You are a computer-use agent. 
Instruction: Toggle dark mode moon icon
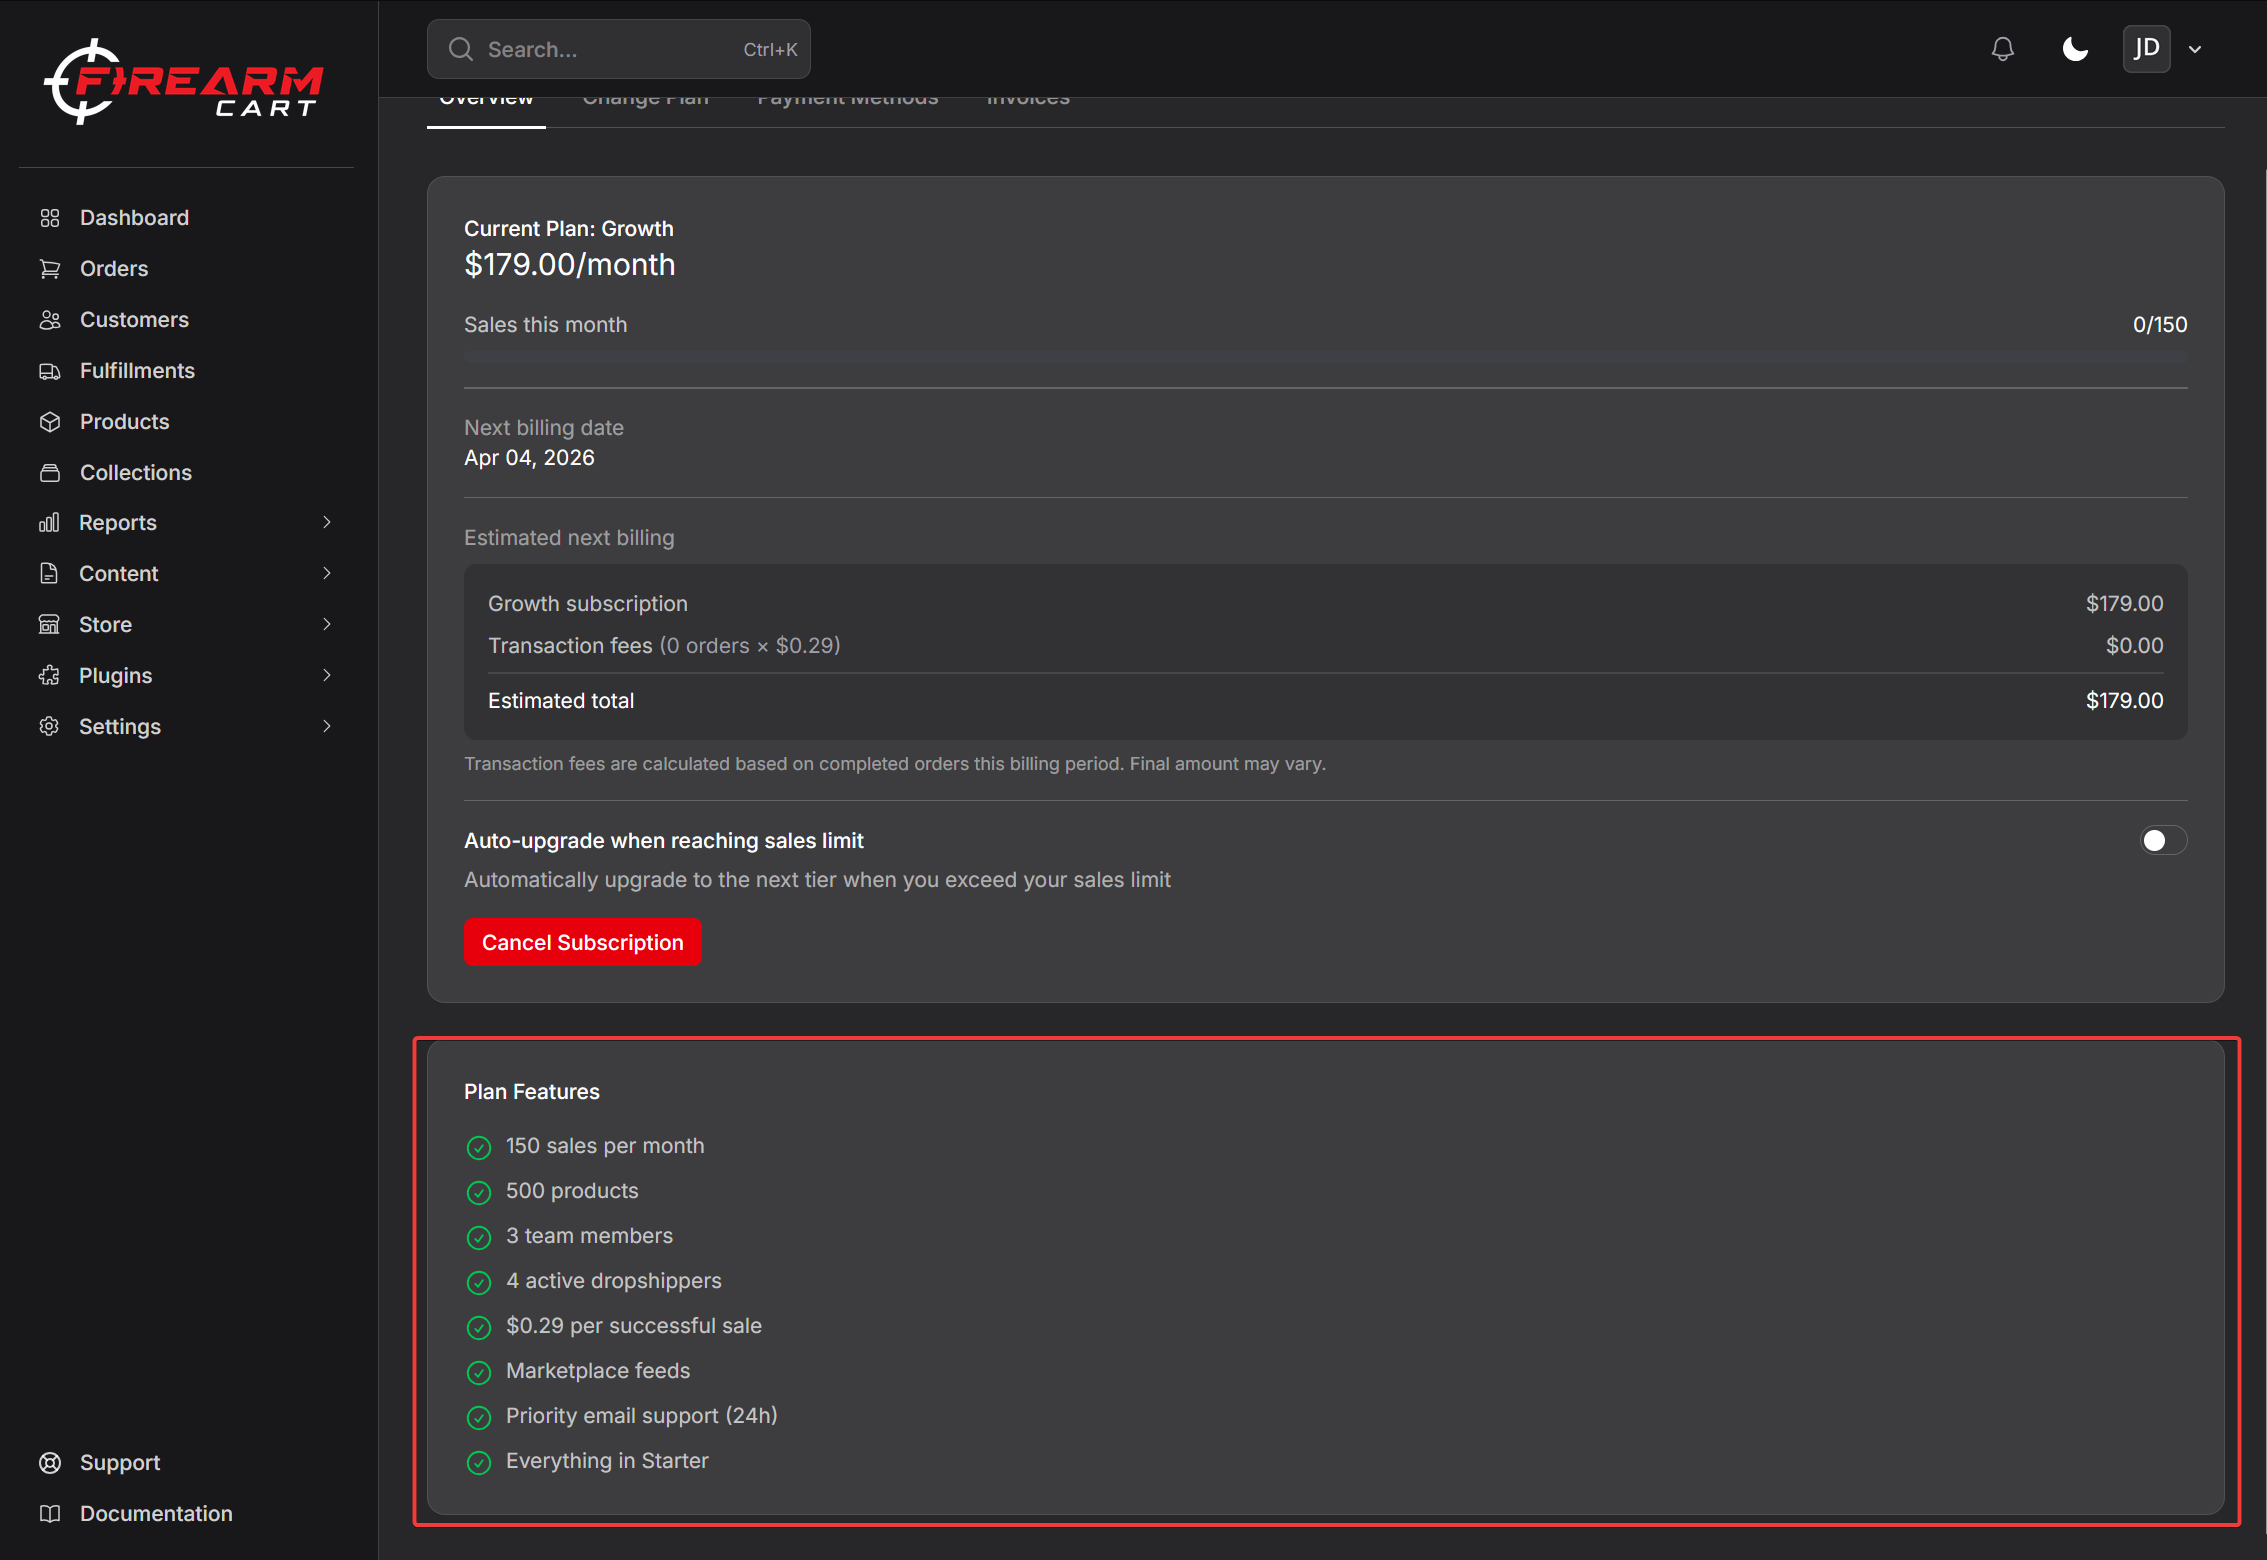[x=2076, y=49]
